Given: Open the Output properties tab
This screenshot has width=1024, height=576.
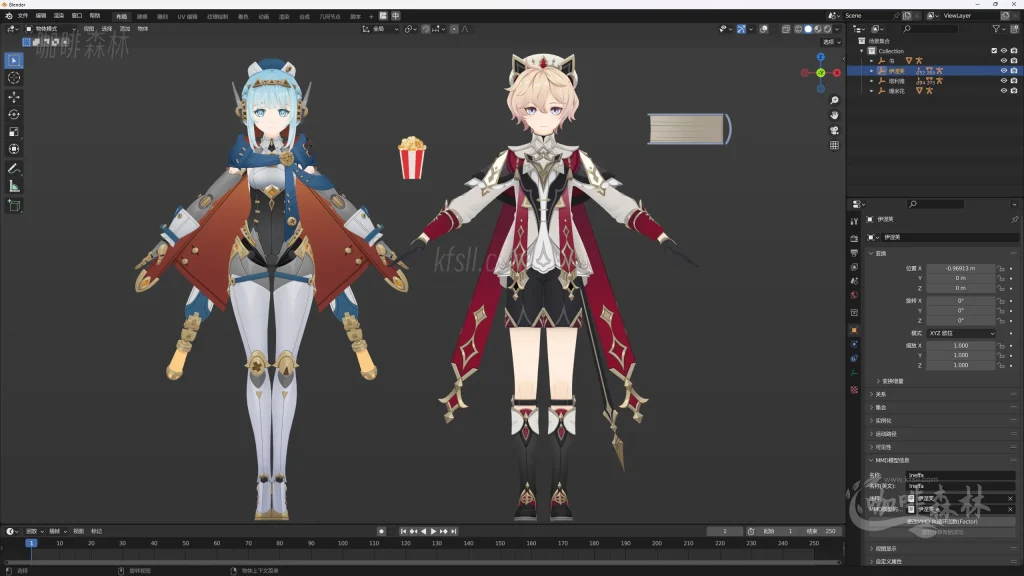Looking at the screenshot, I should (x=854, y=253).
